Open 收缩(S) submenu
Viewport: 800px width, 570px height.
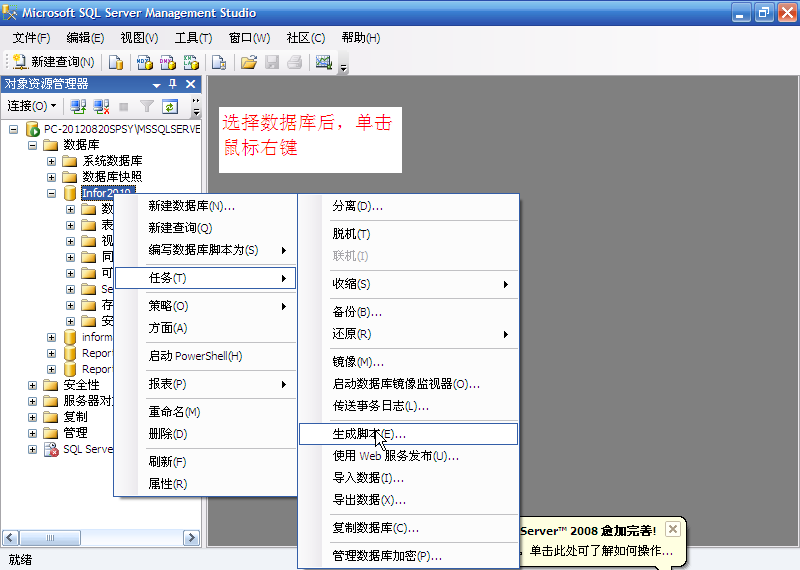point(408,284)
